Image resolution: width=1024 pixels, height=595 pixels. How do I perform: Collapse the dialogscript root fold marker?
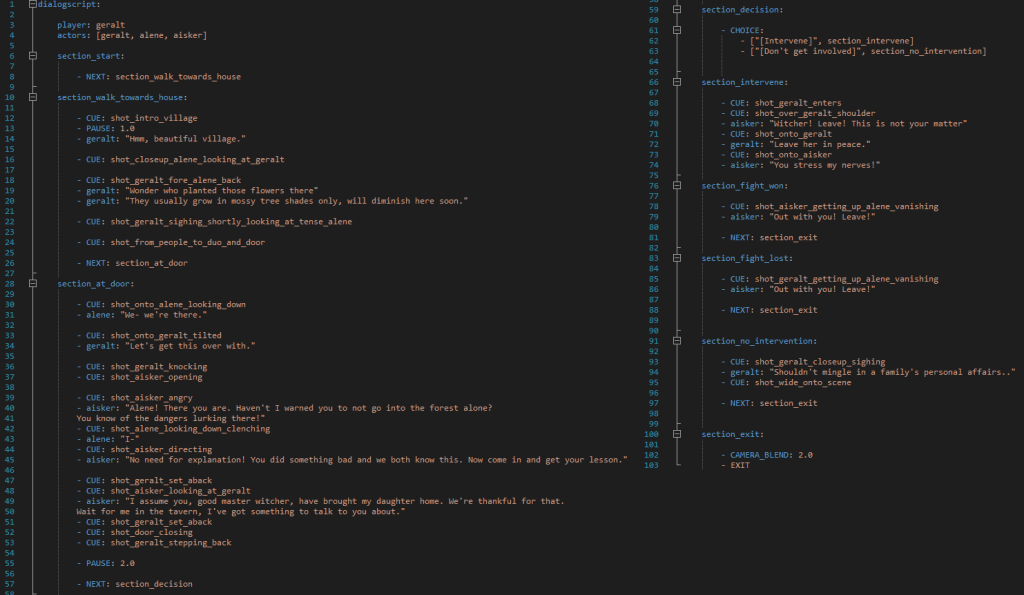33,5
